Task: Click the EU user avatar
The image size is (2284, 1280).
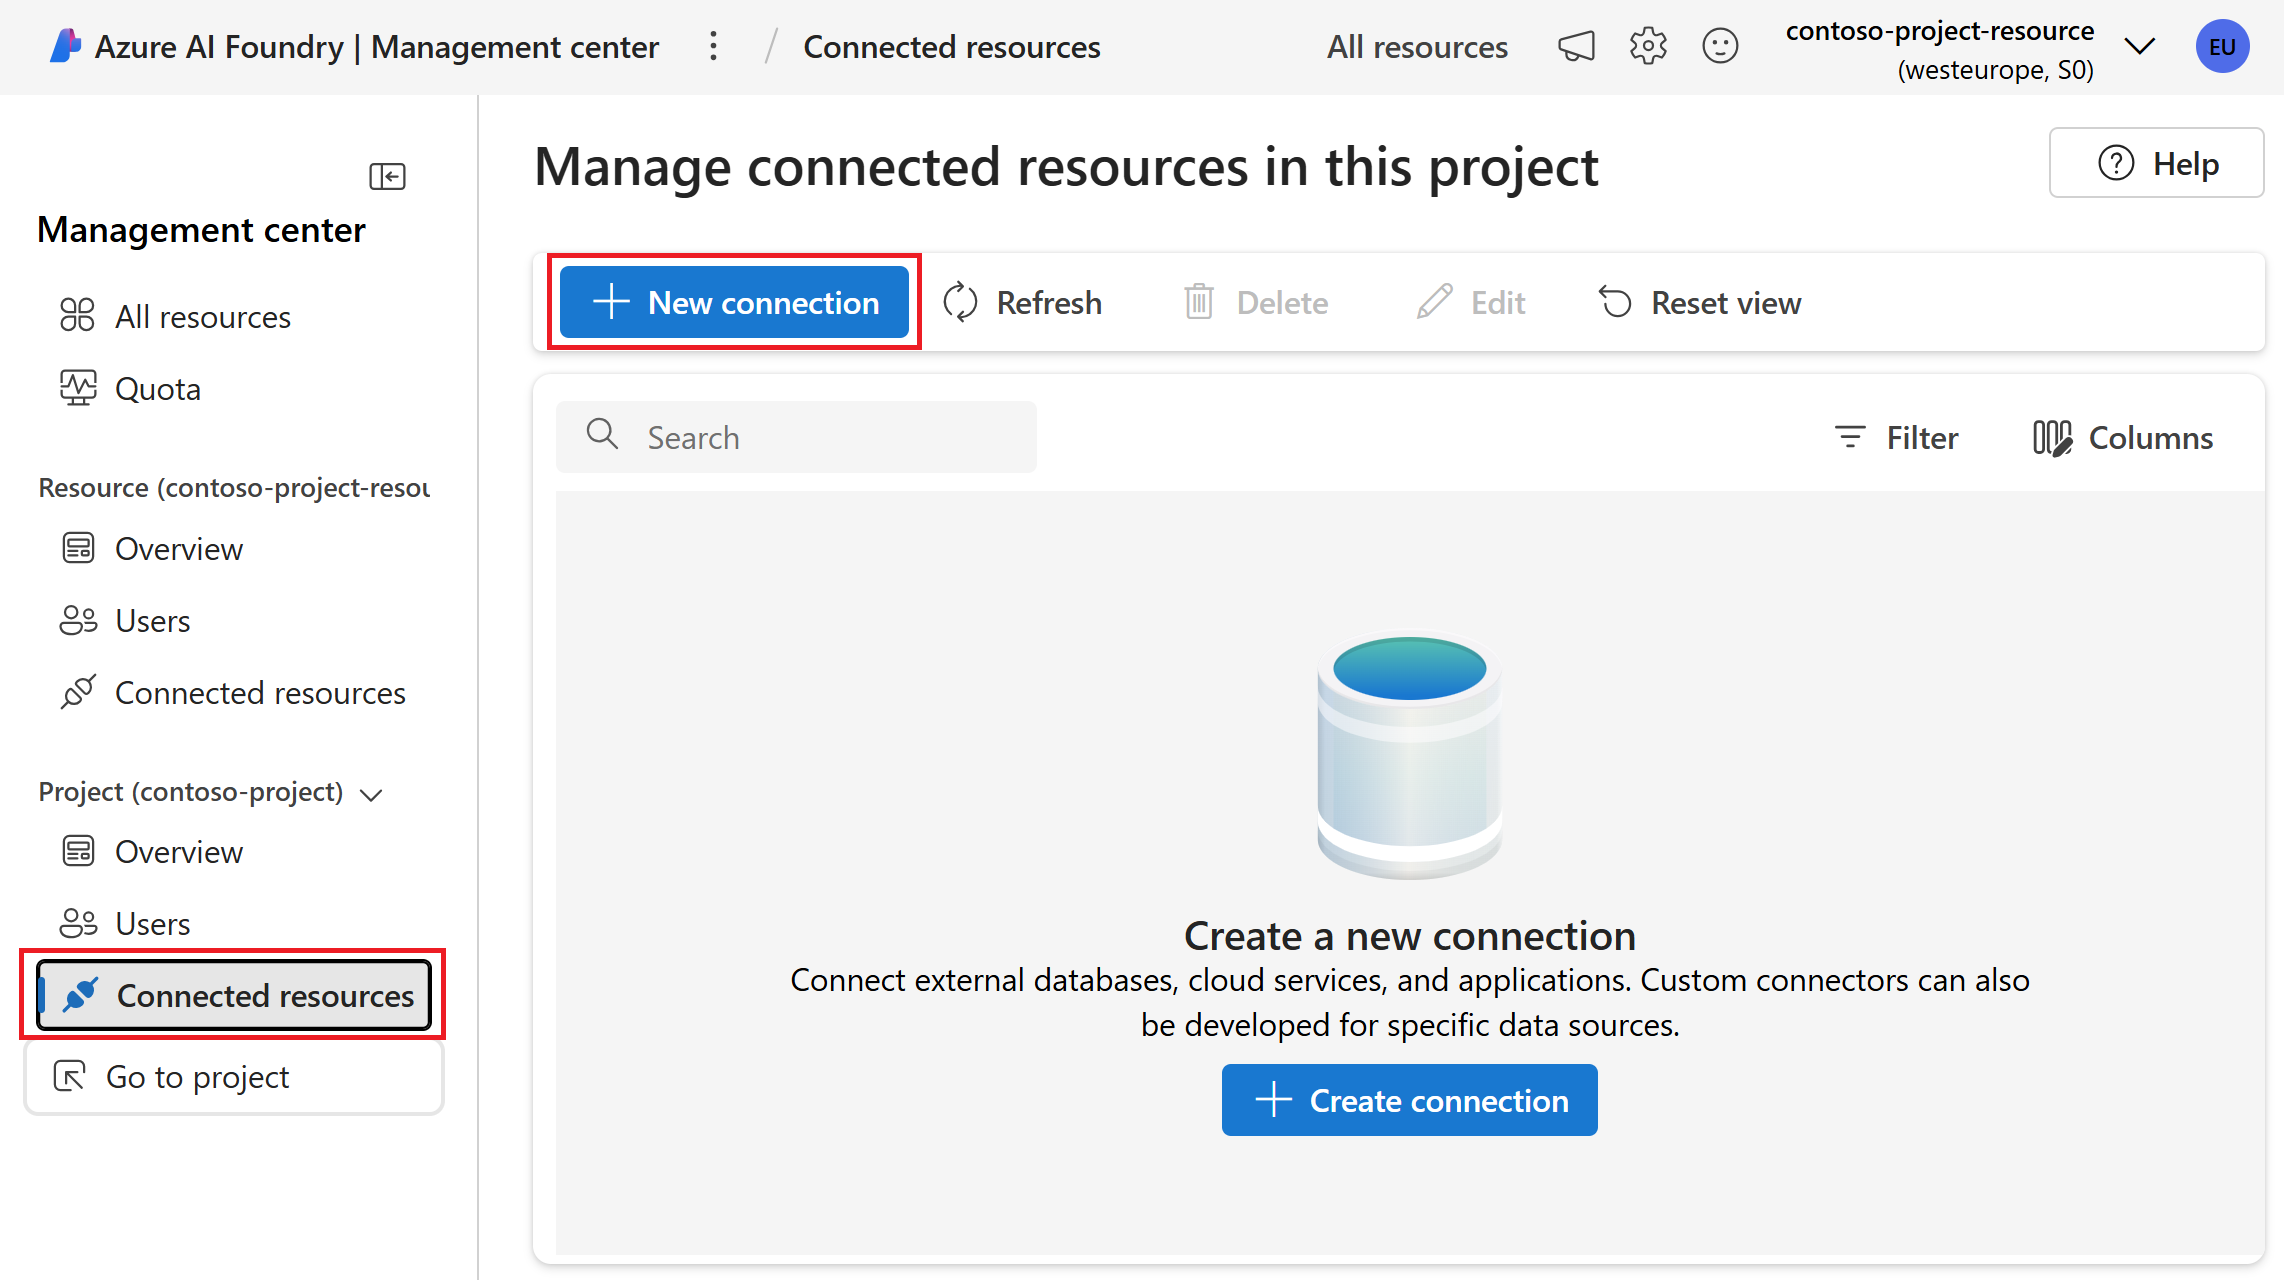Action: (2222, 46)
